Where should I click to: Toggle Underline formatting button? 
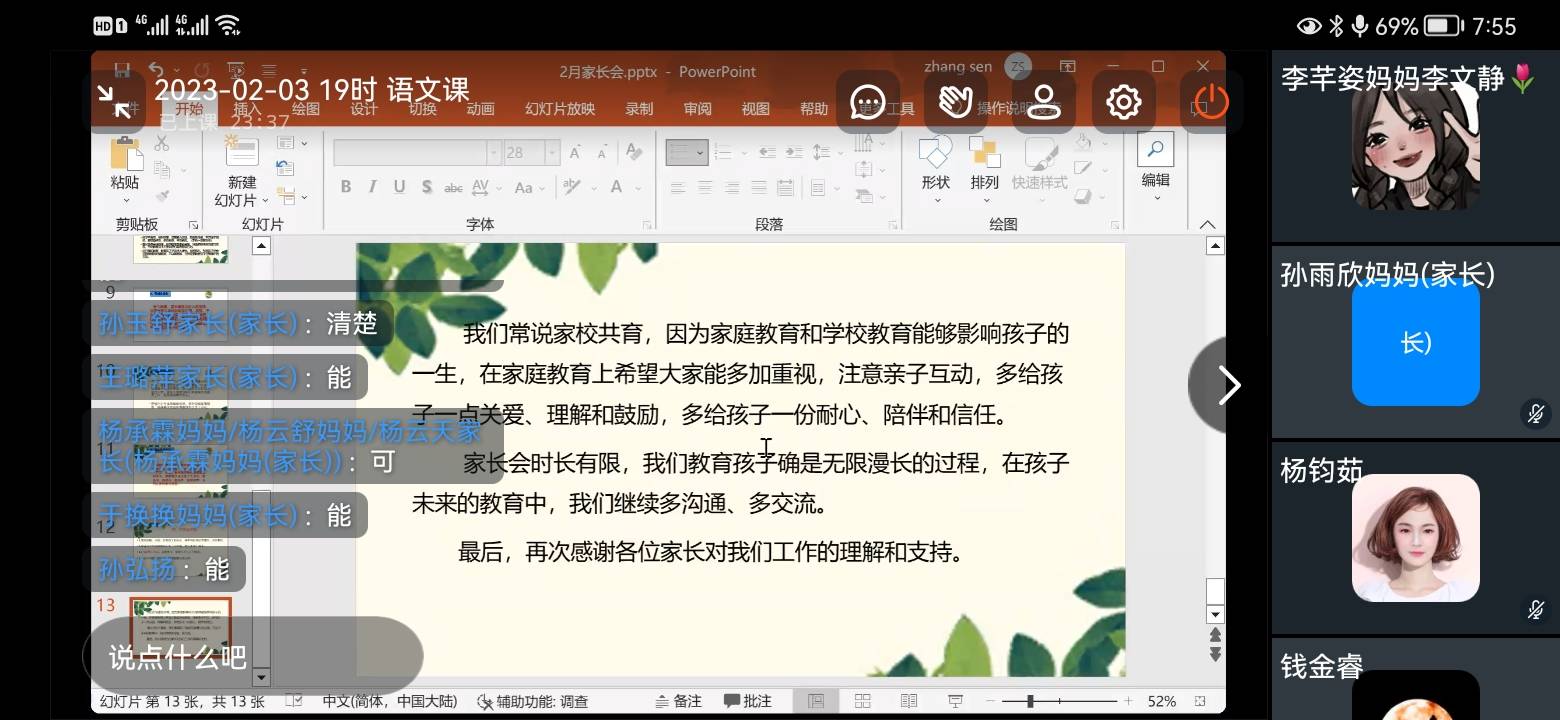400,187
